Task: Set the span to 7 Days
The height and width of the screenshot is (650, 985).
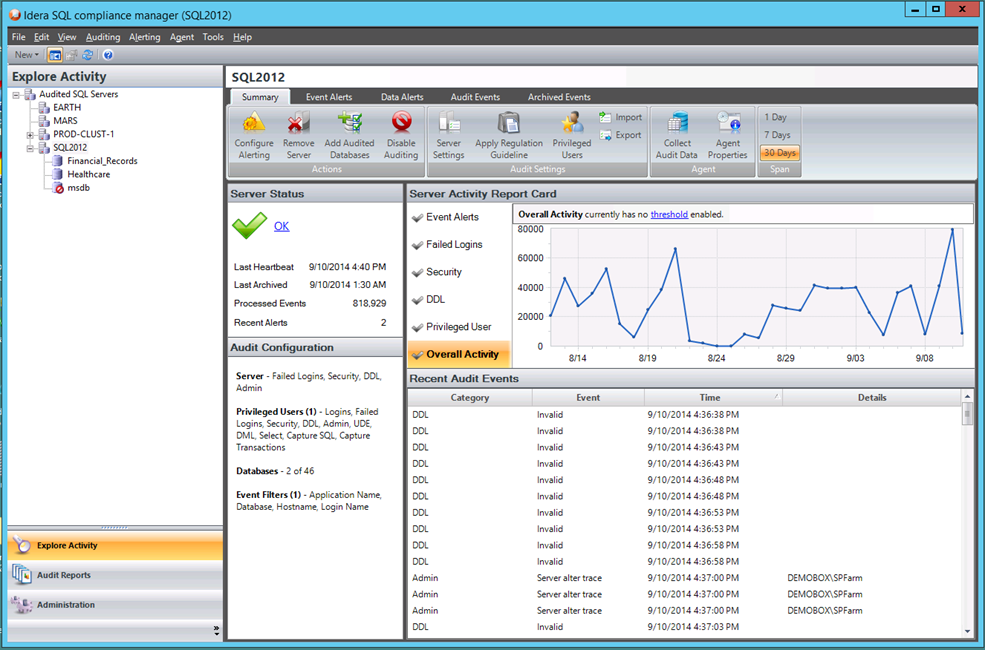Action: click(x=777, y=135)
